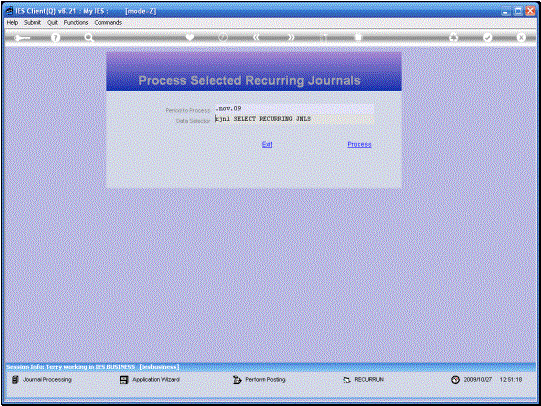Image resolution: width=541 pixels, height=406 pixels.
Task: Click the trash delete icon in the toolbar
Action: click(x=358, y=37)
